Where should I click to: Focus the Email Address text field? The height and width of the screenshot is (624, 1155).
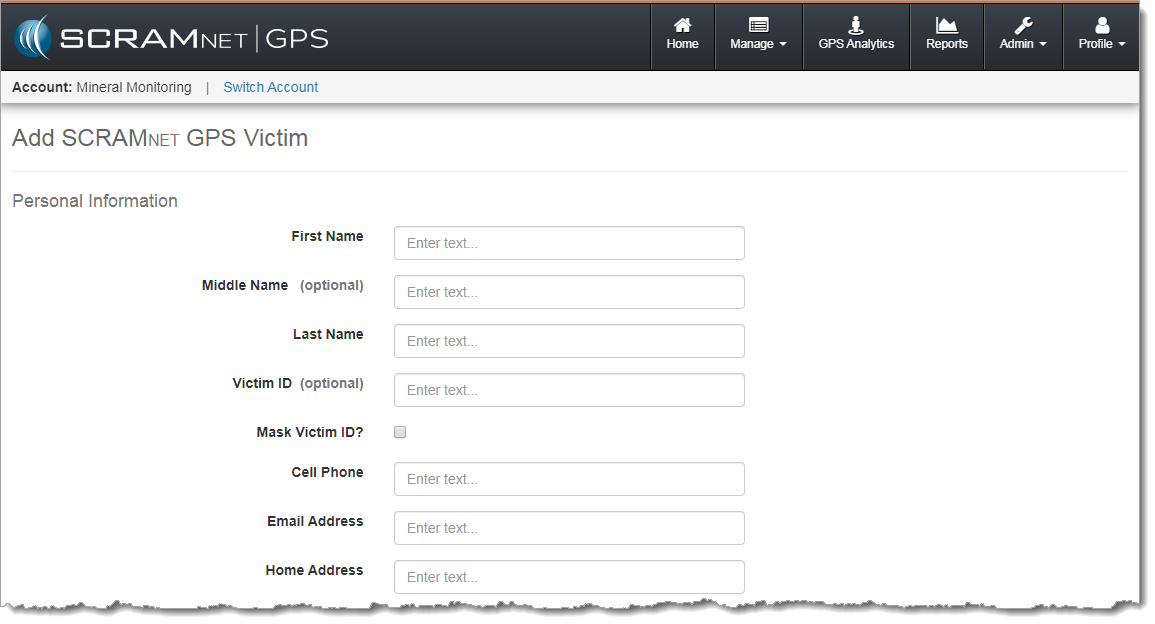(569, 528)
